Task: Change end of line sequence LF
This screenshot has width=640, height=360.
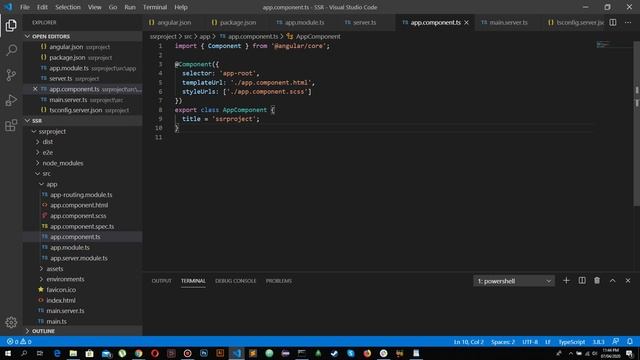Action: (x=548, y=342)
